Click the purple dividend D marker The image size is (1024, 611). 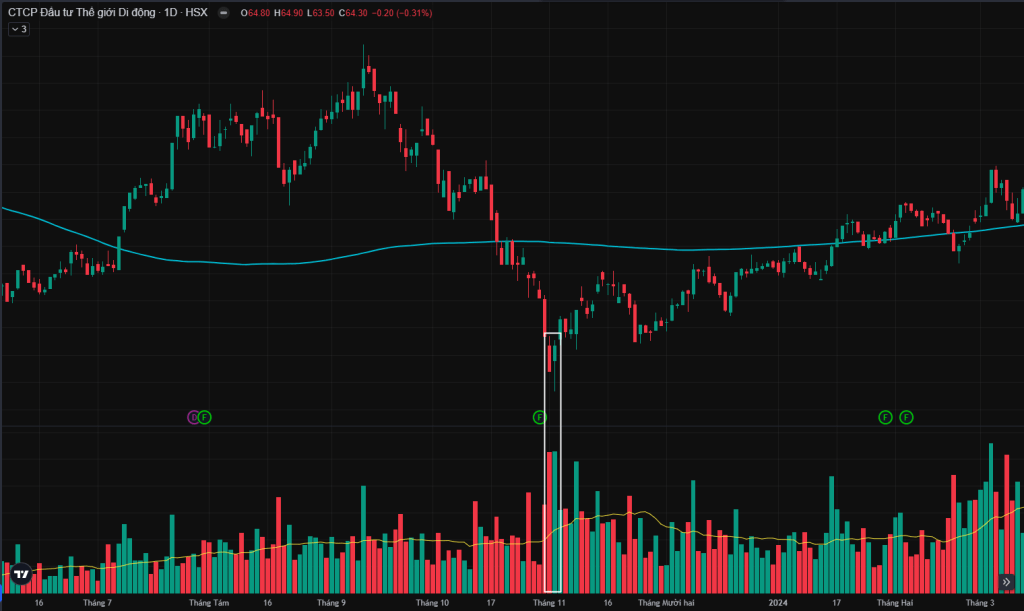[x=194, y=416]
